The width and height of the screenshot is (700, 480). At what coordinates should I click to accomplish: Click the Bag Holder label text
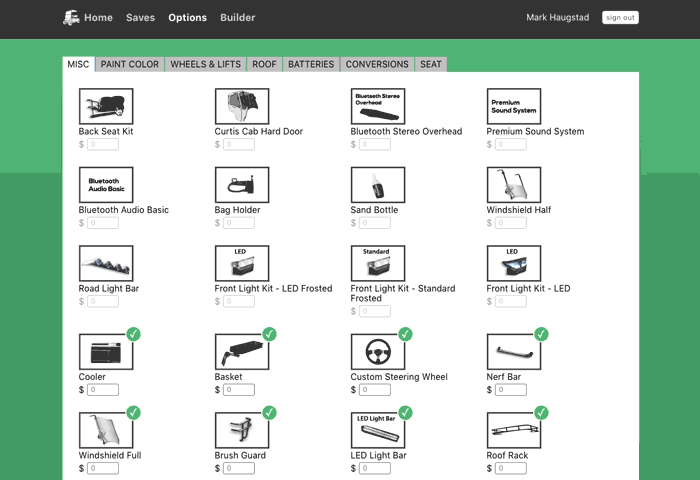[238, 210]
